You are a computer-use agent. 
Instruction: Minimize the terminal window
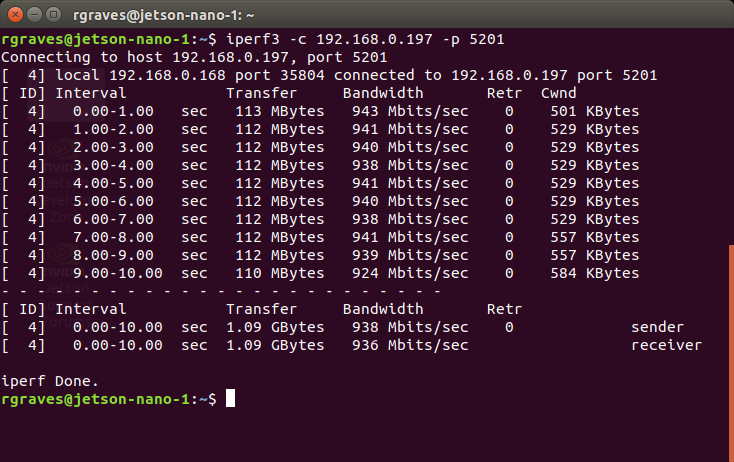(x=33, y=14)
